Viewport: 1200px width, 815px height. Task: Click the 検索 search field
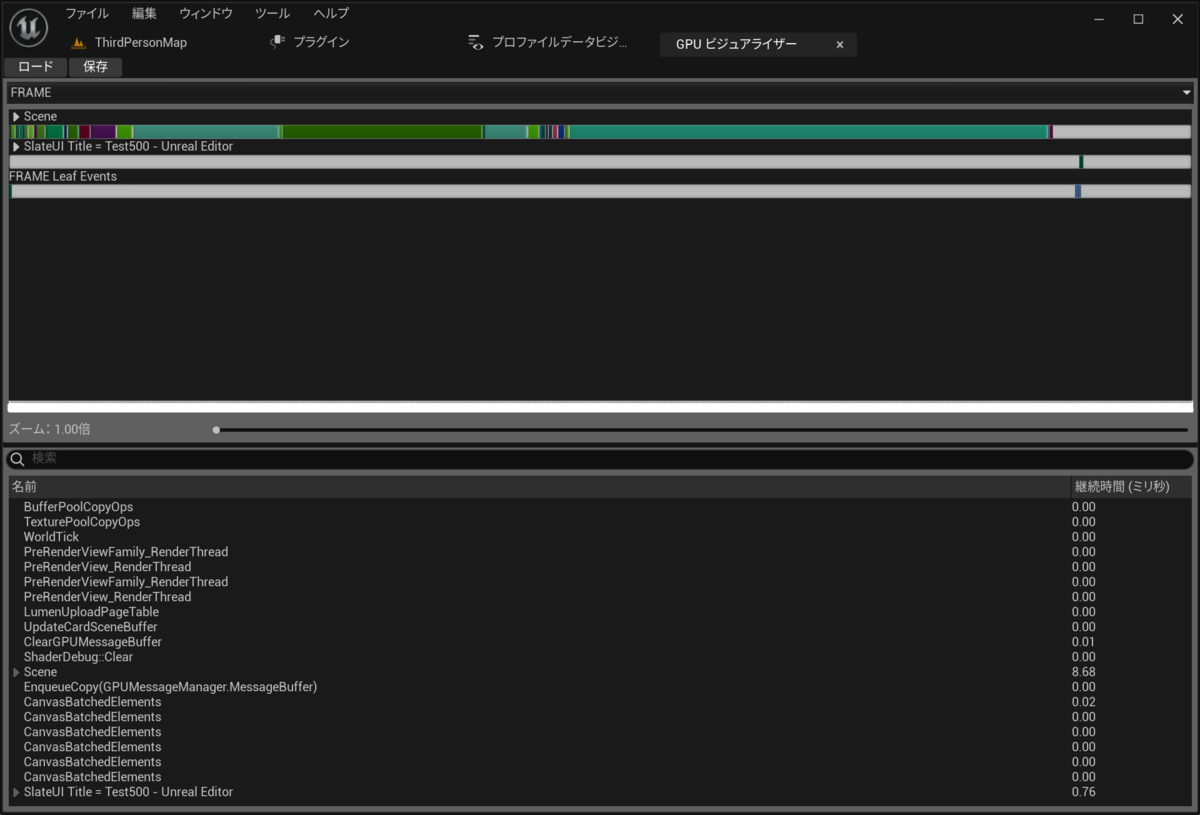coord(600,459)
